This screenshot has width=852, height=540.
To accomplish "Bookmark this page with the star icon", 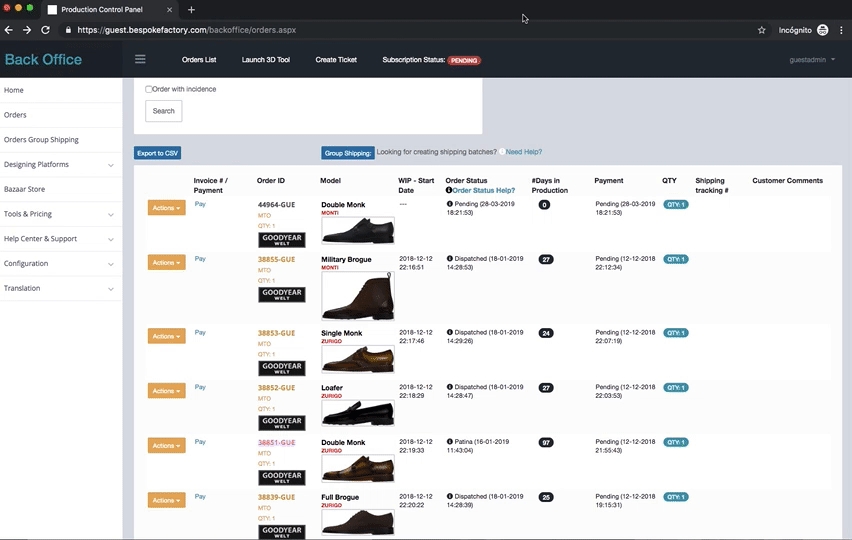I will click(x=762, y=30).
